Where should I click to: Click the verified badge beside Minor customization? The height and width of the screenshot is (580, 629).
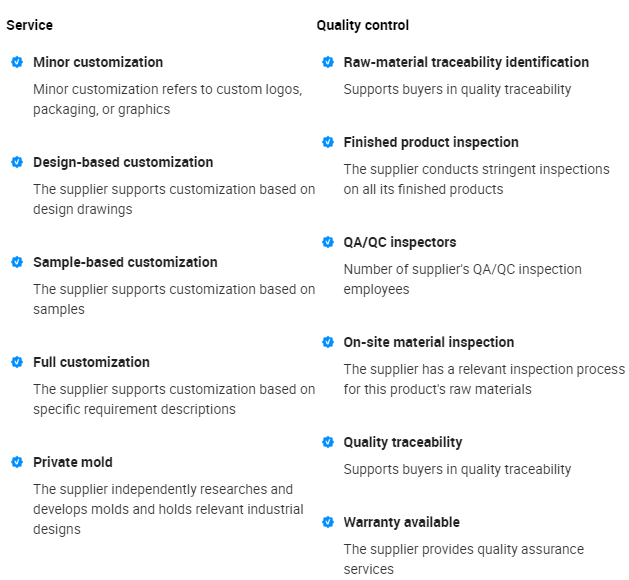(17, 62)
